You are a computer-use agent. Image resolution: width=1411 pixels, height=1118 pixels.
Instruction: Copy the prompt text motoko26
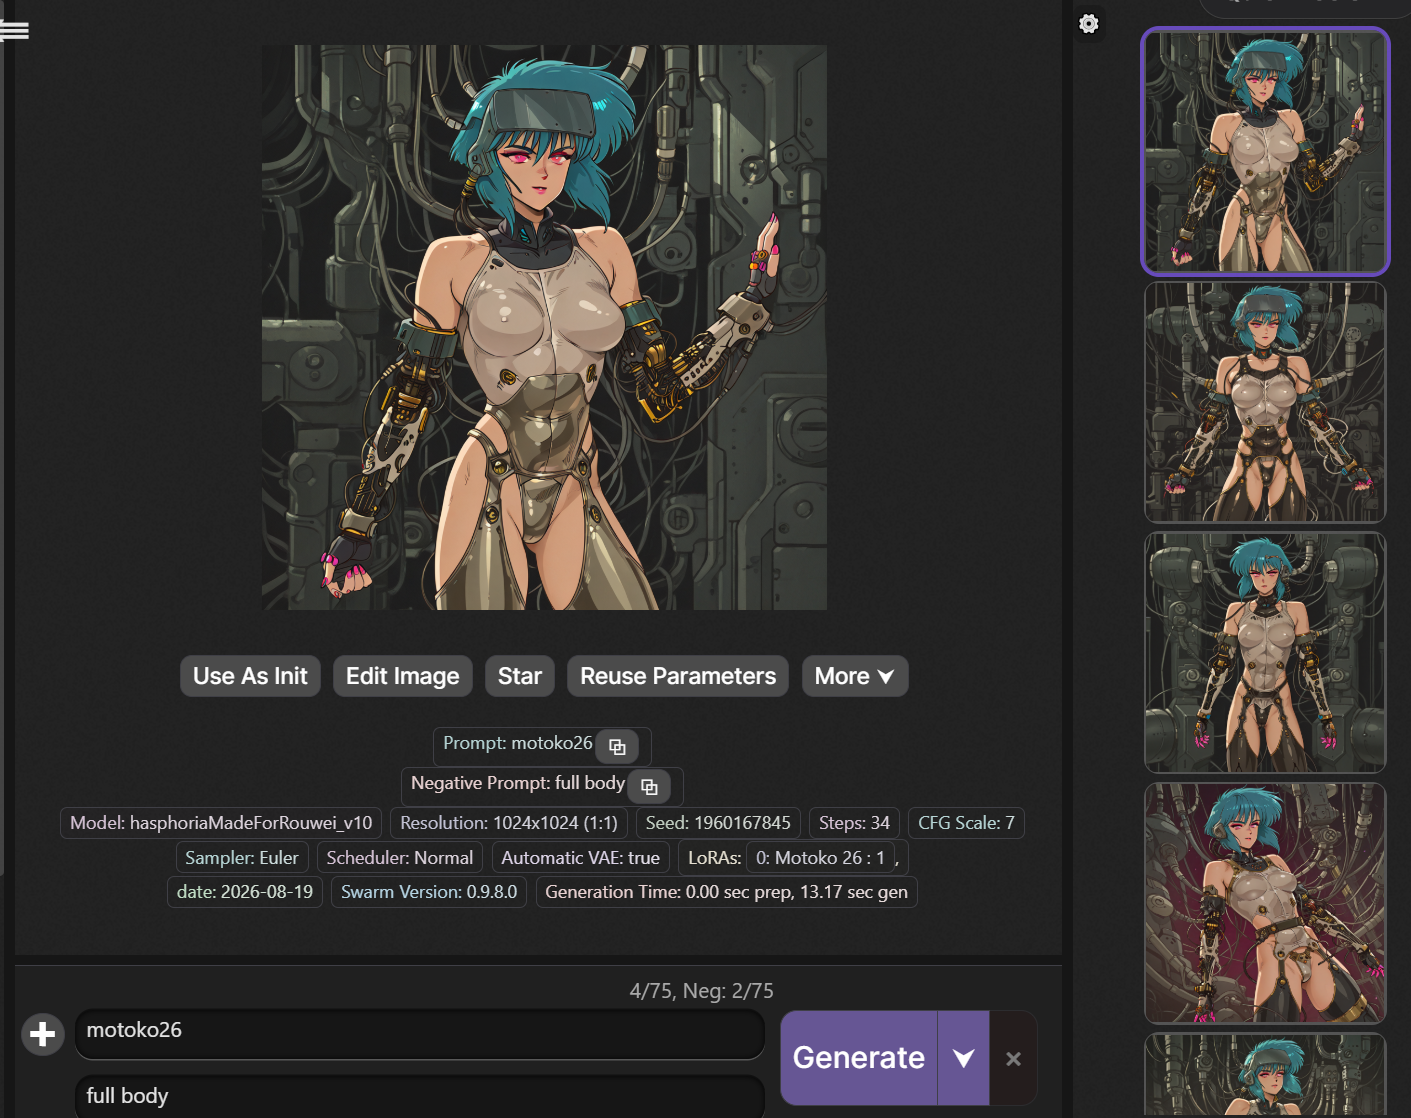tap(617, 747)
